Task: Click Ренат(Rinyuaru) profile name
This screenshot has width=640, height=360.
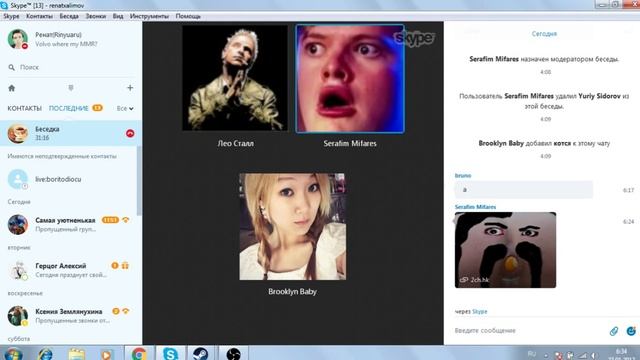Action: (58, 35)
